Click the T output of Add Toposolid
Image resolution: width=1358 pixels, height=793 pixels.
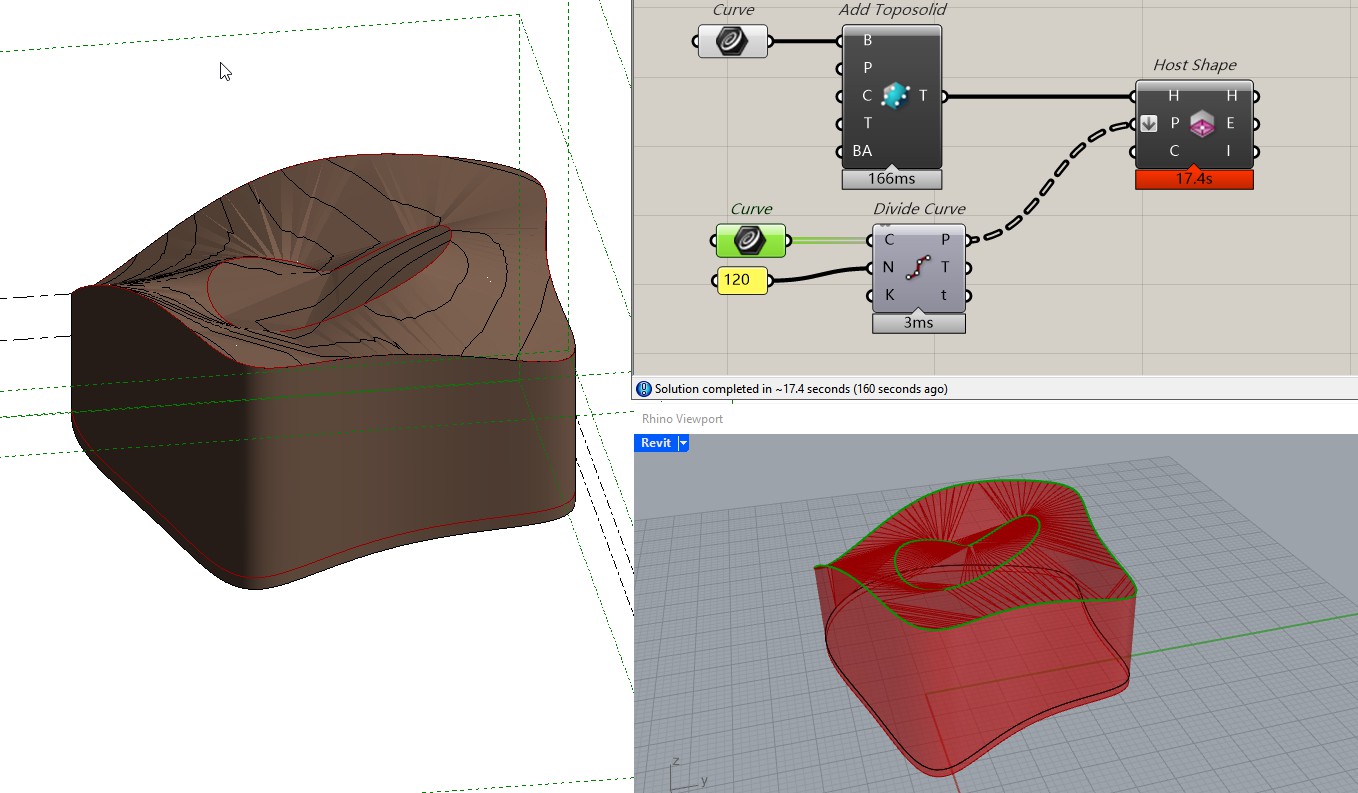point(922,96)
